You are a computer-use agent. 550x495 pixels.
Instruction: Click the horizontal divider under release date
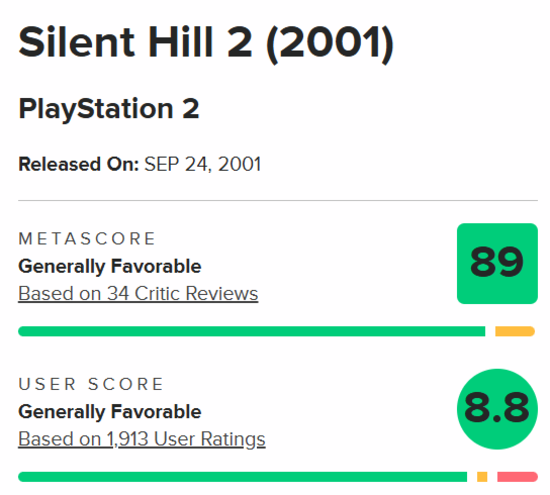tap(278, 201)
